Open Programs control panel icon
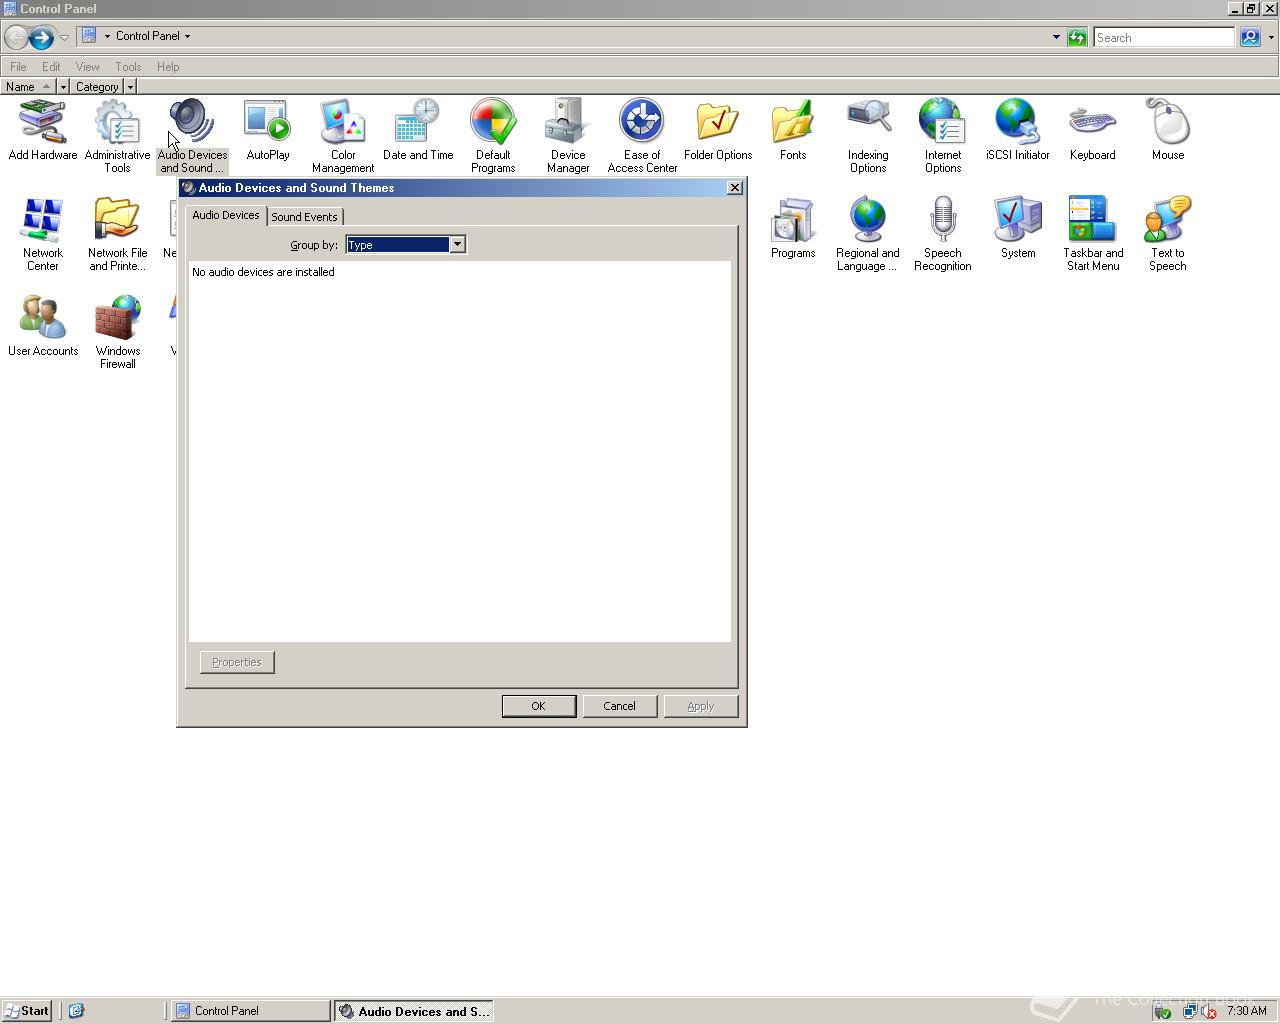Viewport: 1280px width, 1024px height. click(x=792, y=228)
